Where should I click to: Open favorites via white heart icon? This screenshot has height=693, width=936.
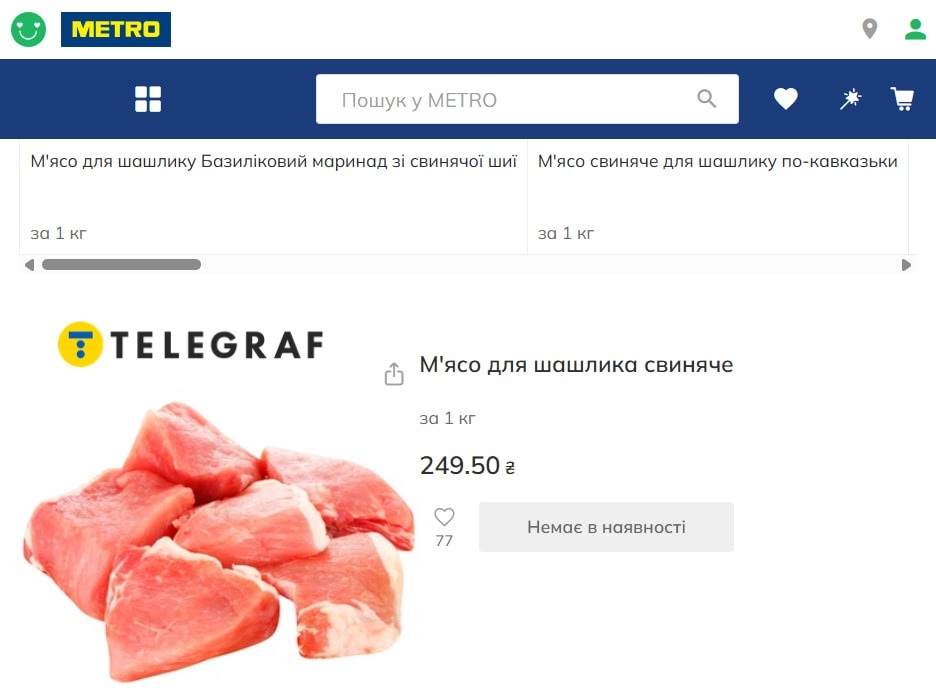(786, 99)
